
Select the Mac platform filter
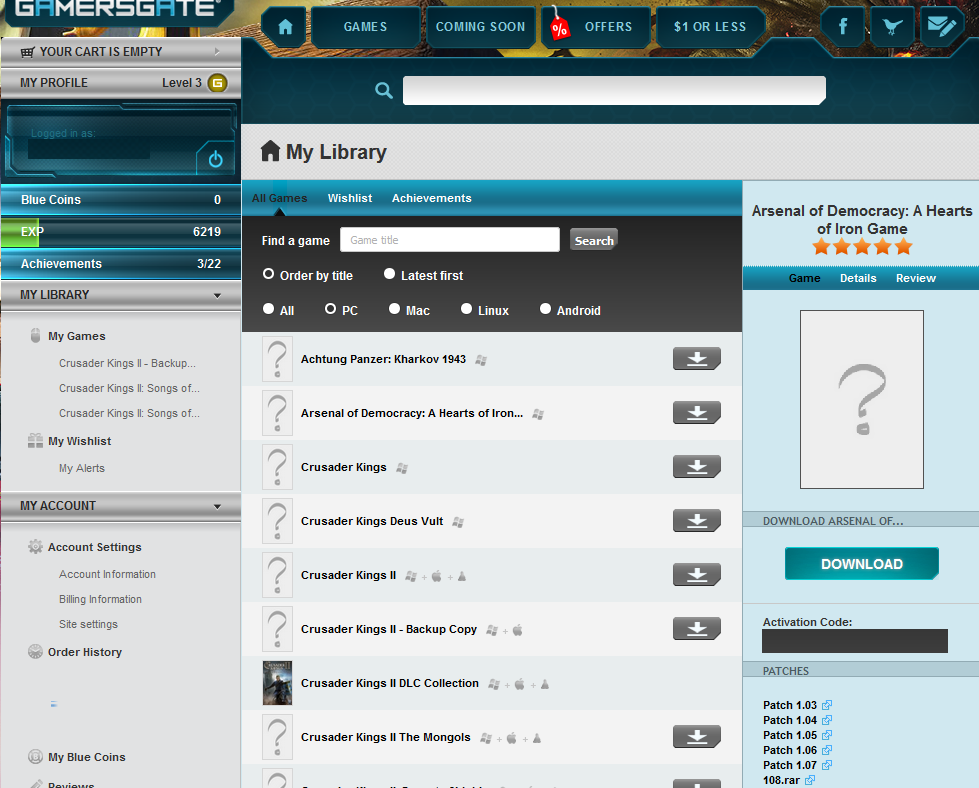pyautogui.click(x=395, y=310)
